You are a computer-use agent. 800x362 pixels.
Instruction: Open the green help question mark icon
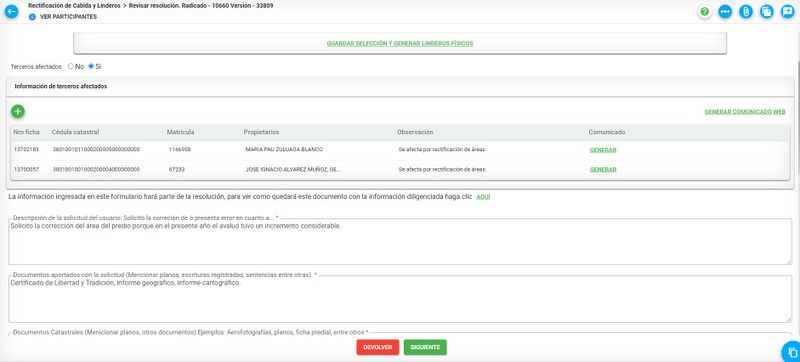coord(705,11)
